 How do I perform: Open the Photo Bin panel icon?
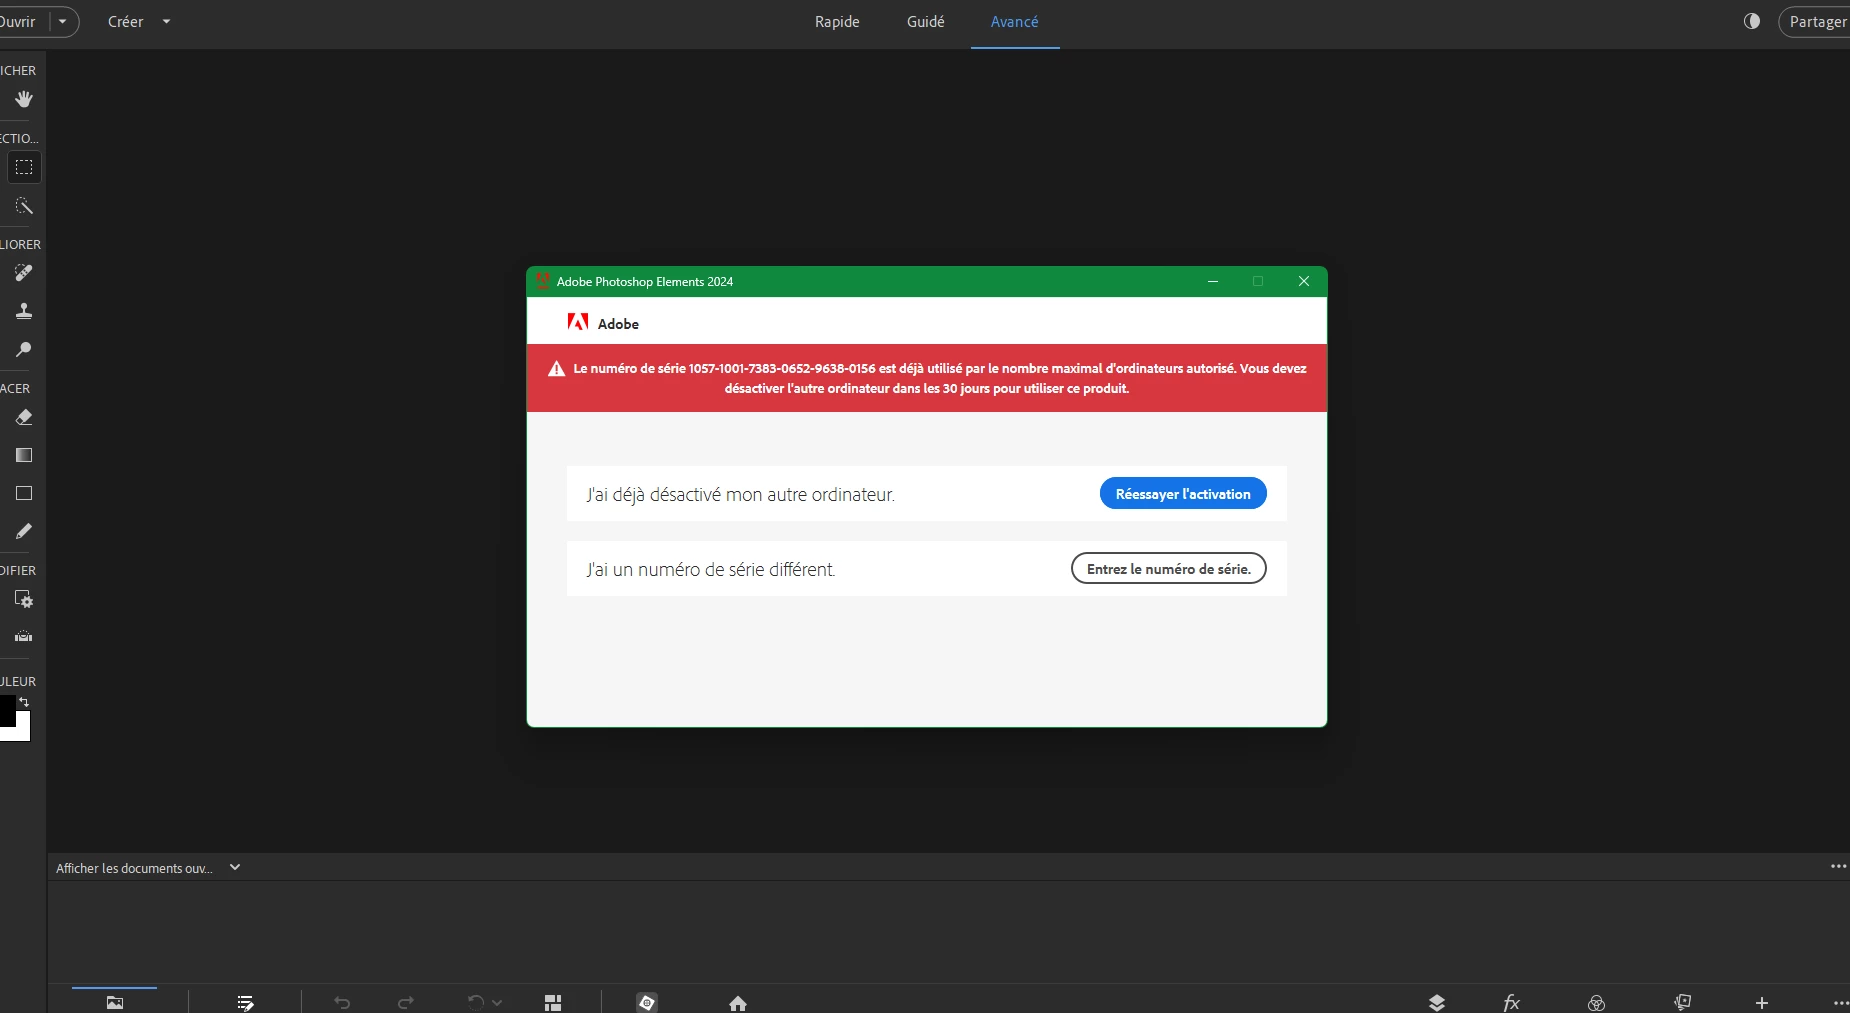115,1002
